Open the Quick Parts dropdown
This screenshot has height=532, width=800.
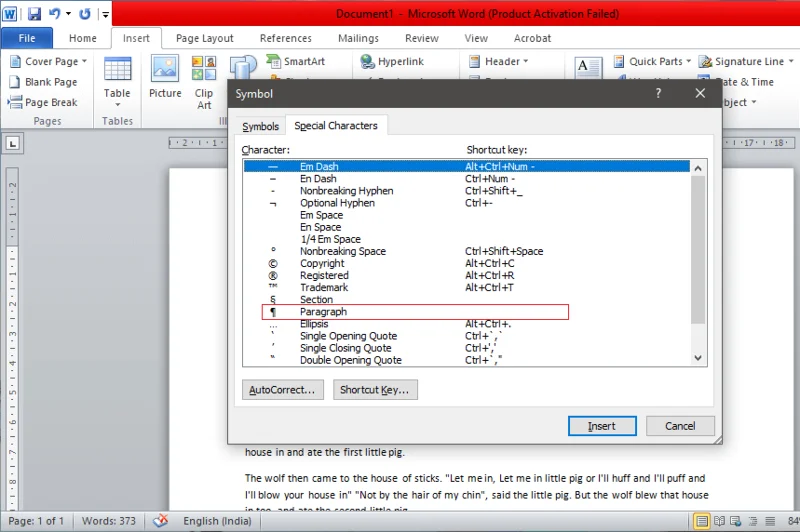[x=652, y=61]
